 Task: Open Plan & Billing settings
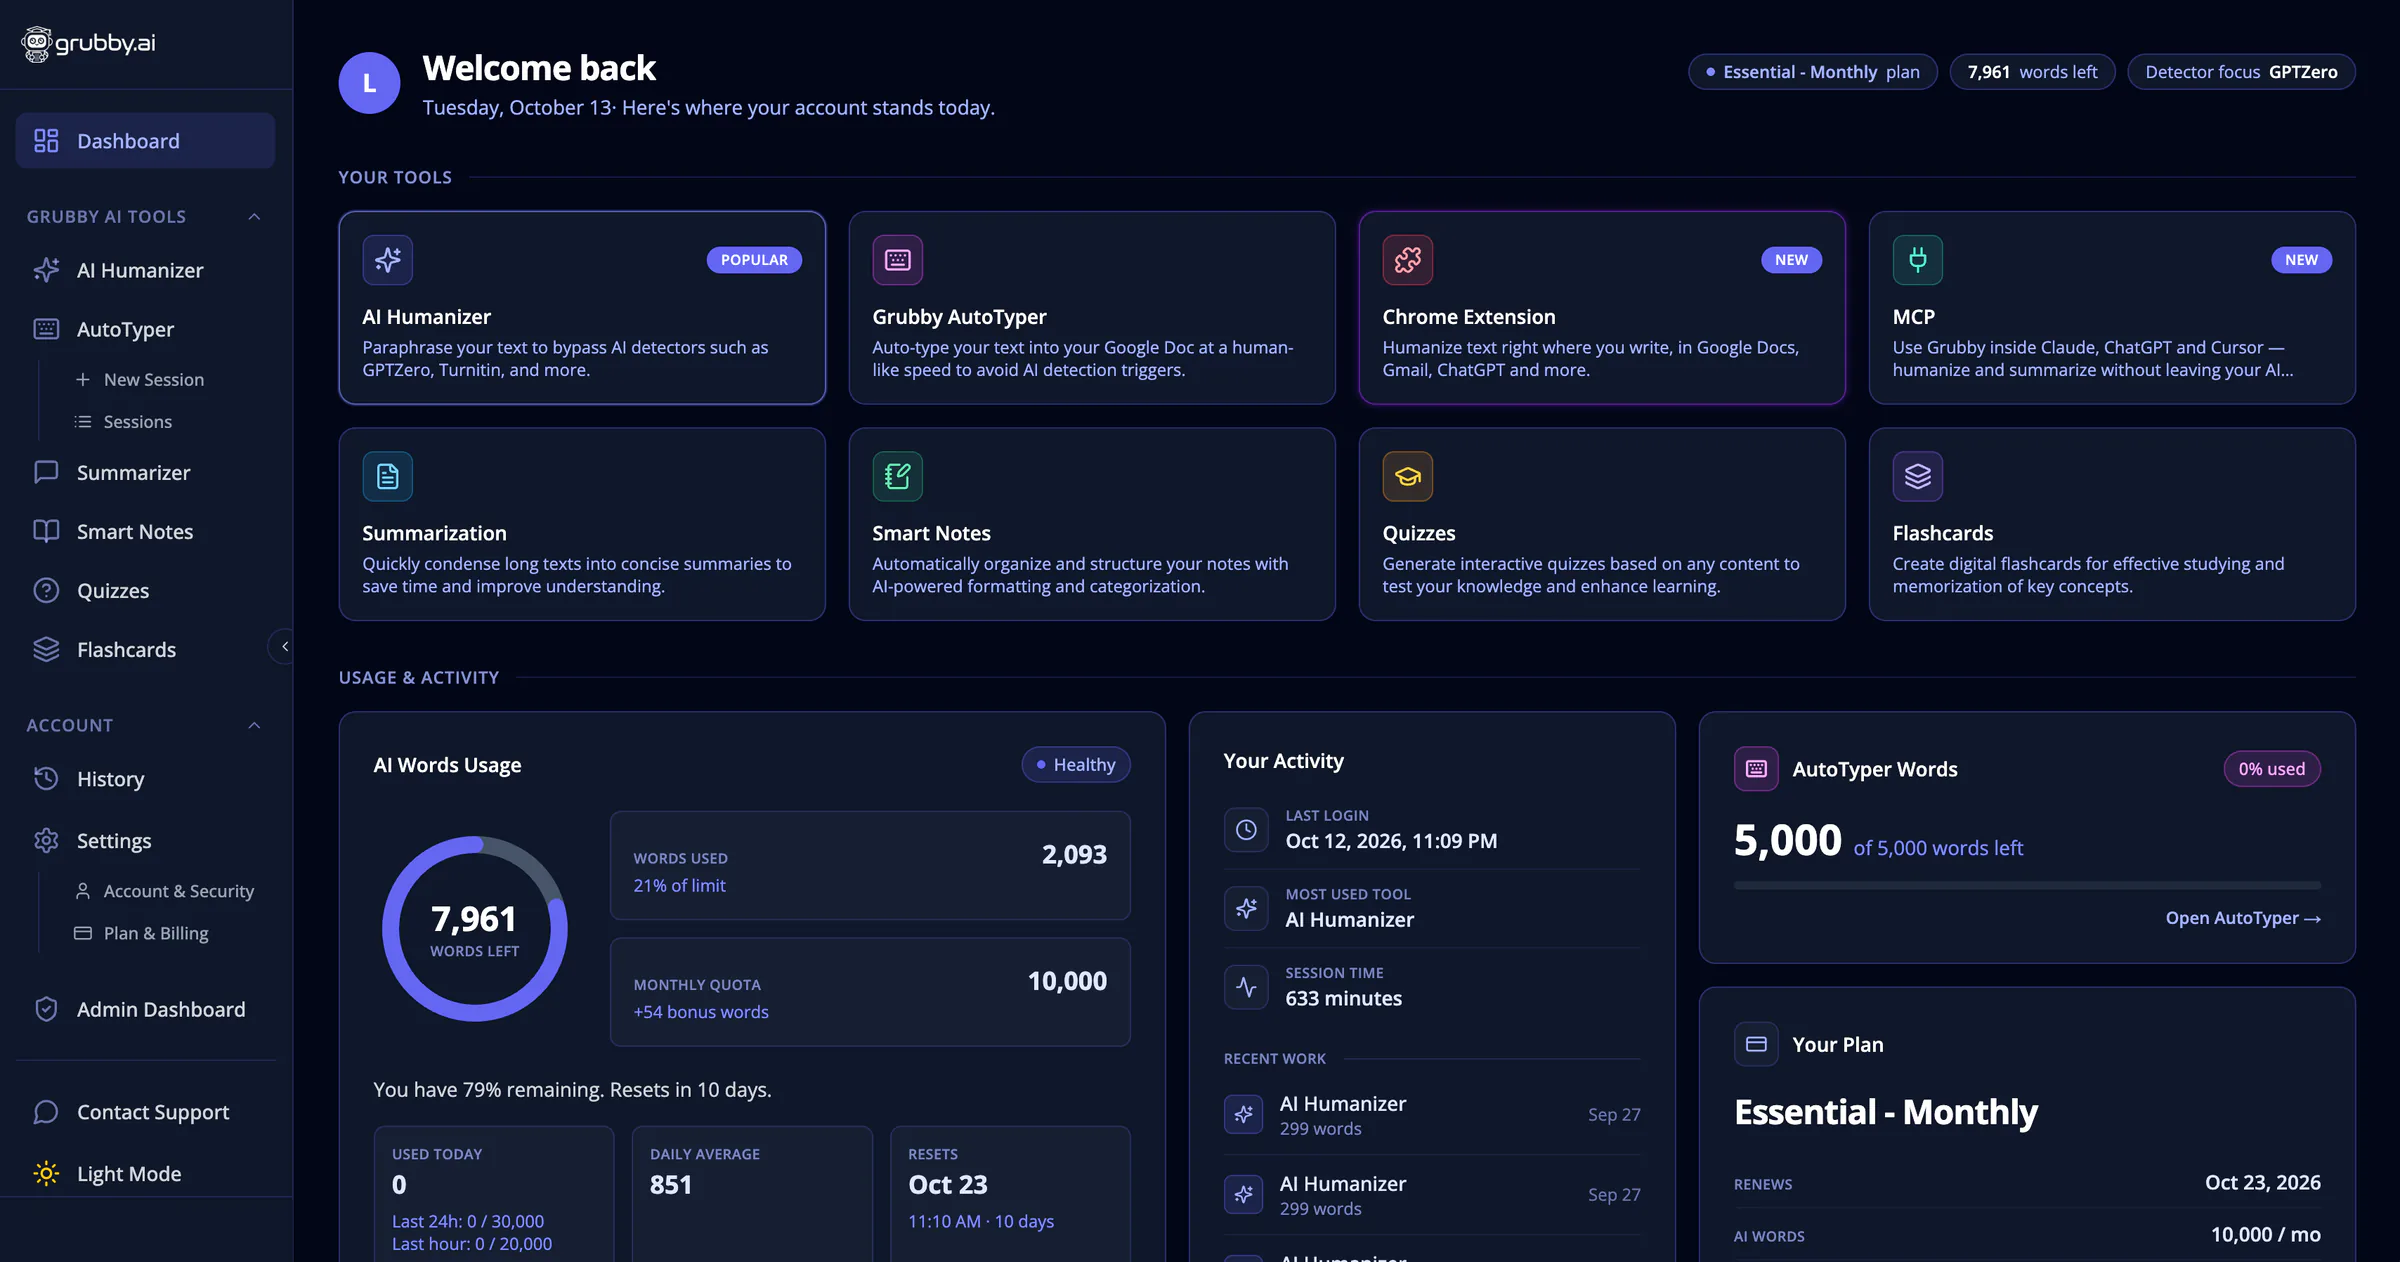[142, 933]
